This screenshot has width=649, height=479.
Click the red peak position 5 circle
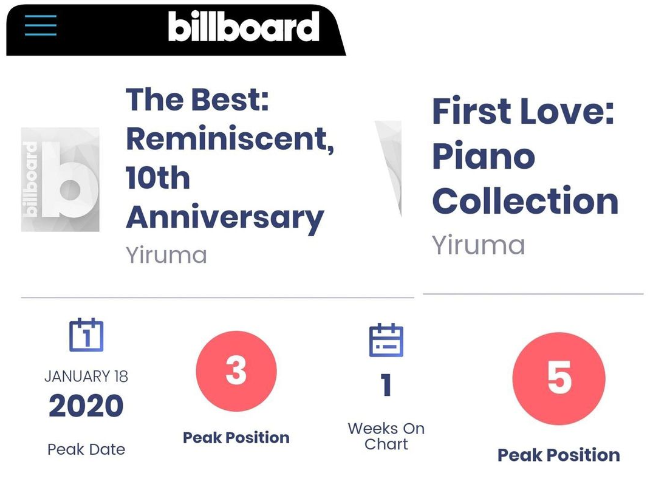click(559, 378)
